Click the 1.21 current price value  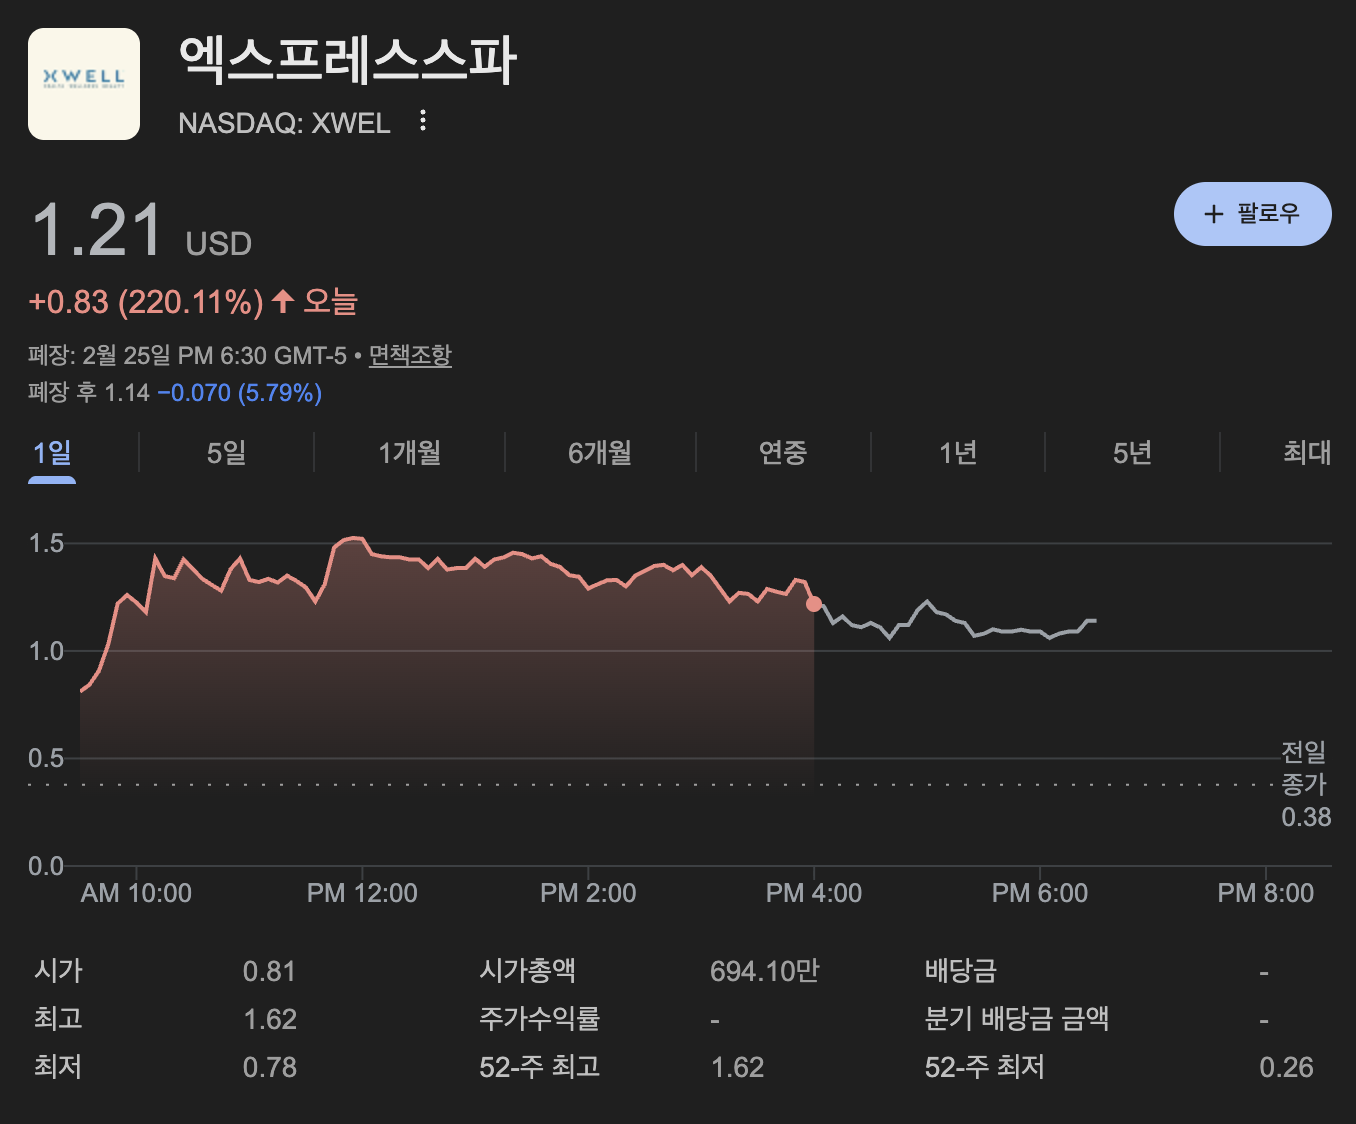pos(97,230)
